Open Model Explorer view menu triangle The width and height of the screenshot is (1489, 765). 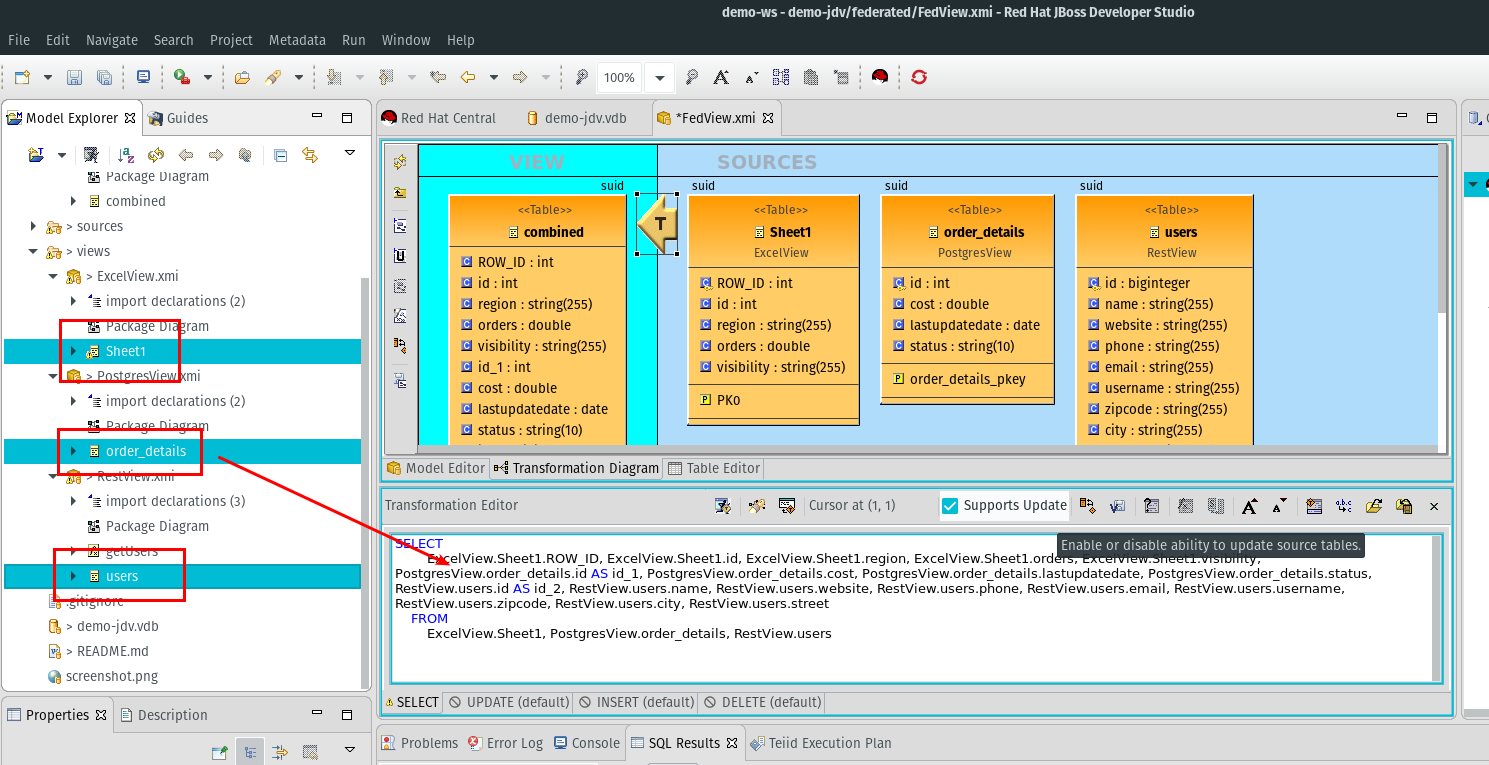click(x=350, y=153)
